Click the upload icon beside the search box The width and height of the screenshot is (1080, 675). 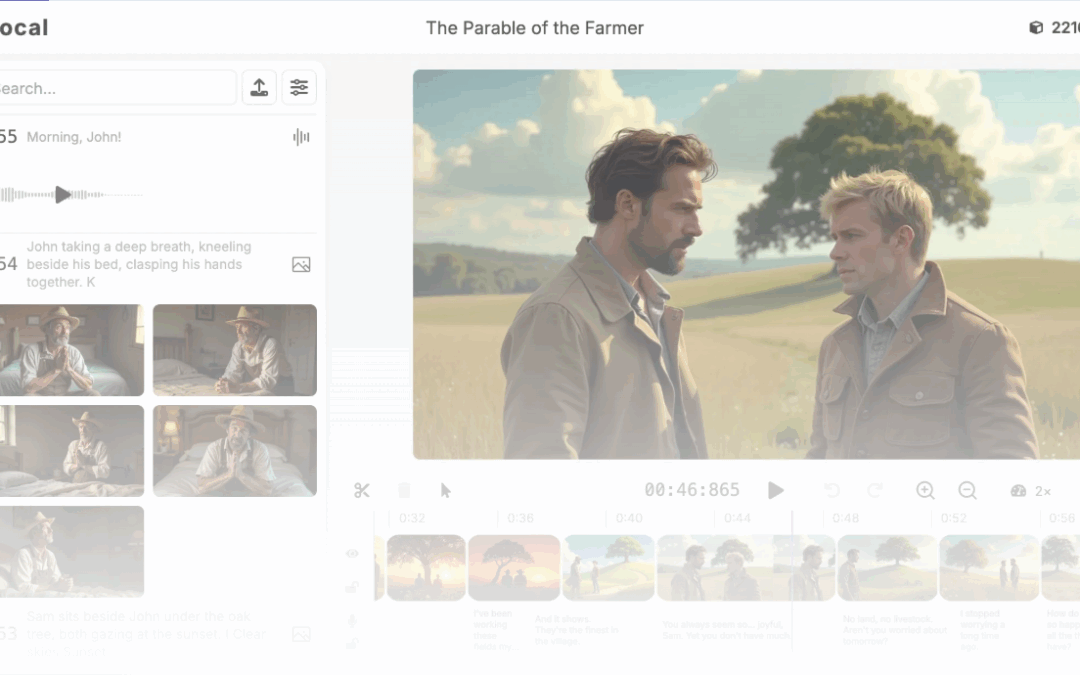[259, 87]
